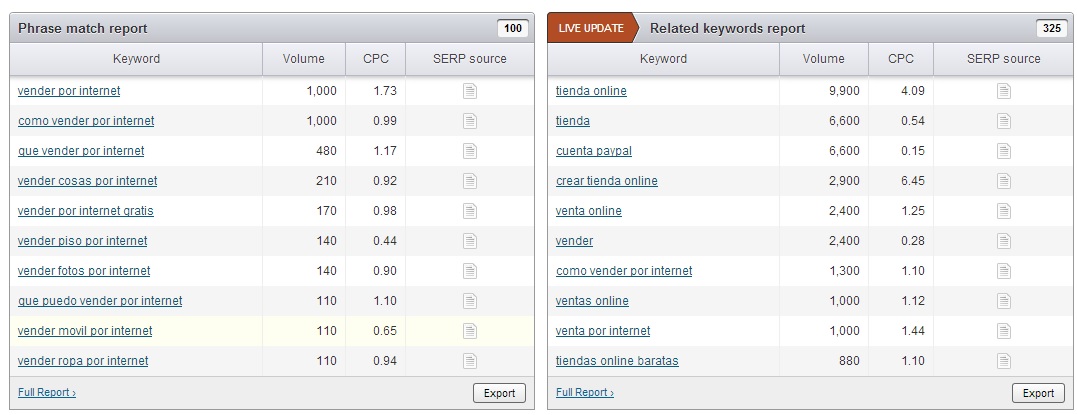The width and height of the screenshot is (1077, 415).
Task: Open SERP source icon for 'tiendas online baratas'
Action: [x=1004, y=361]
